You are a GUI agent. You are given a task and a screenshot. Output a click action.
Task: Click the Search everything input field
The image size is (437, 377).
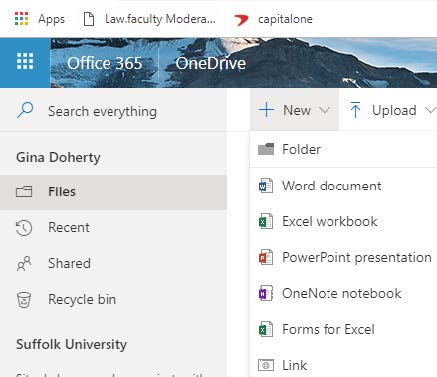[113, 111]
